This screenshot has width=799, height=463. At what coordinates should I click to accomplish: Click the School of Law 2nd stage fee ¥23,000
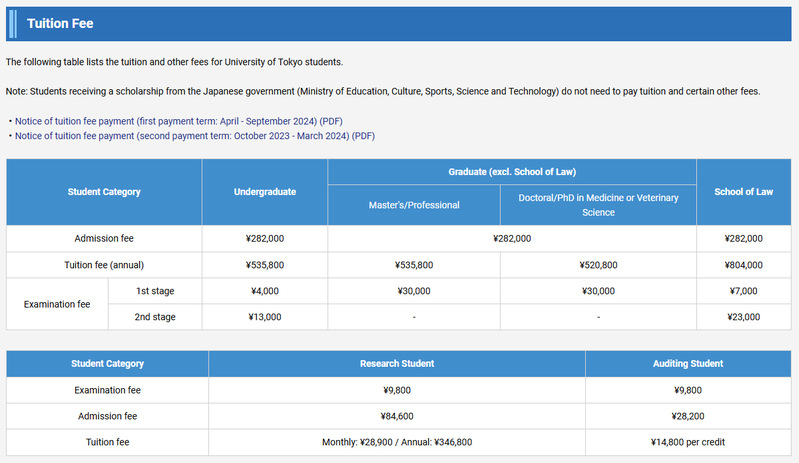[x=743, y=317]
